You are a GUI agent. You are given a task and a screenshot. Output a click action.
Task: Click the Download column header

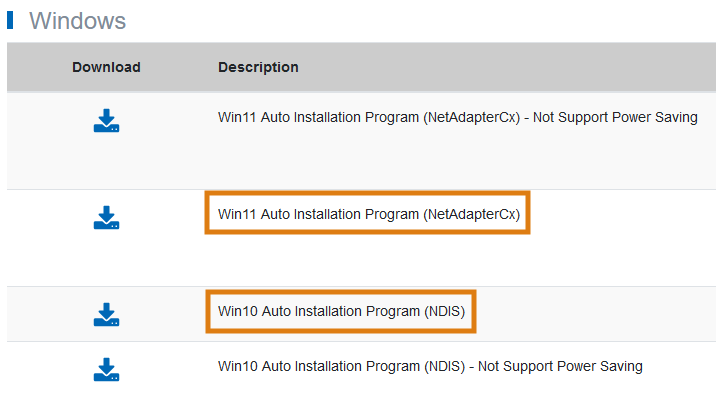(106, 67)
